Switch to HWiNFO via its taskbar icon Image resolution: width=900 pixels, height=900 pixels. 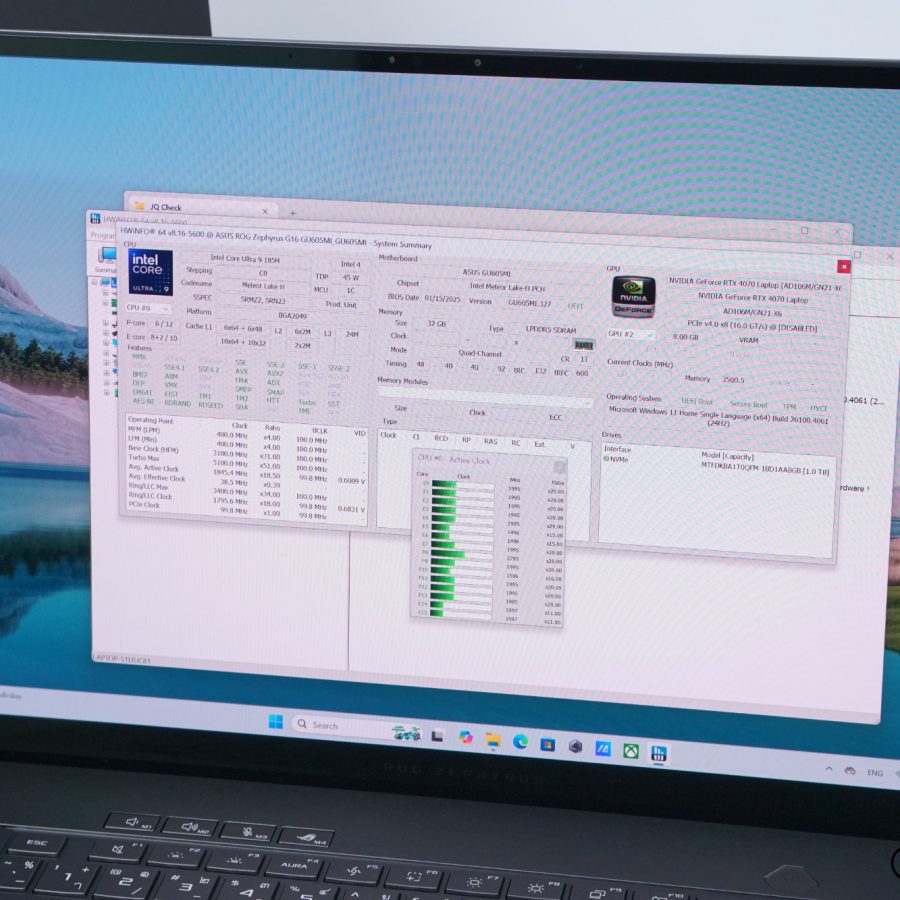[x=658, y=753]
